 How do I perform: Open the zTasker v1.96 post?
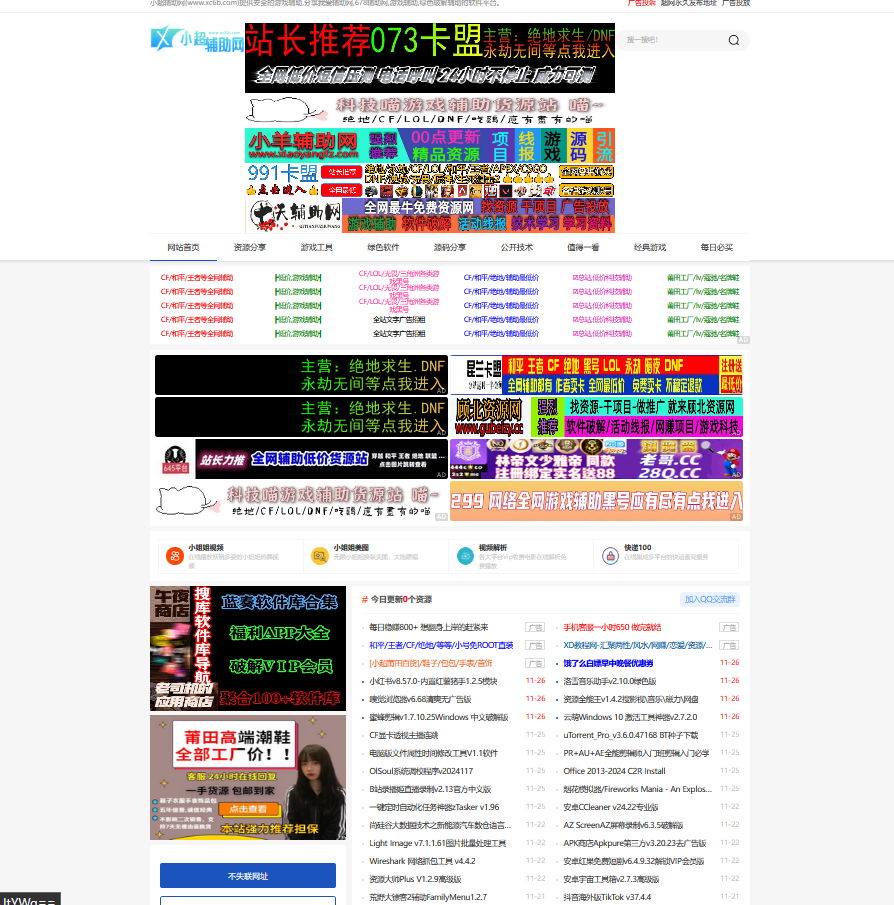coord(435,807)
